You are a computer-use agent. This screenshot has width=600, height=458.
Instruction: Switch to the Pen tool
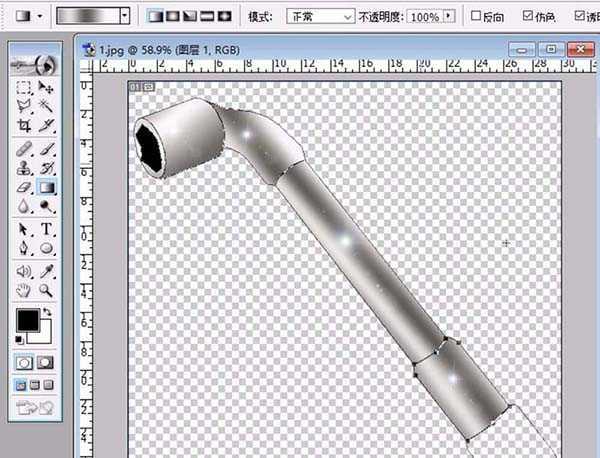click(x=25, y=248)
